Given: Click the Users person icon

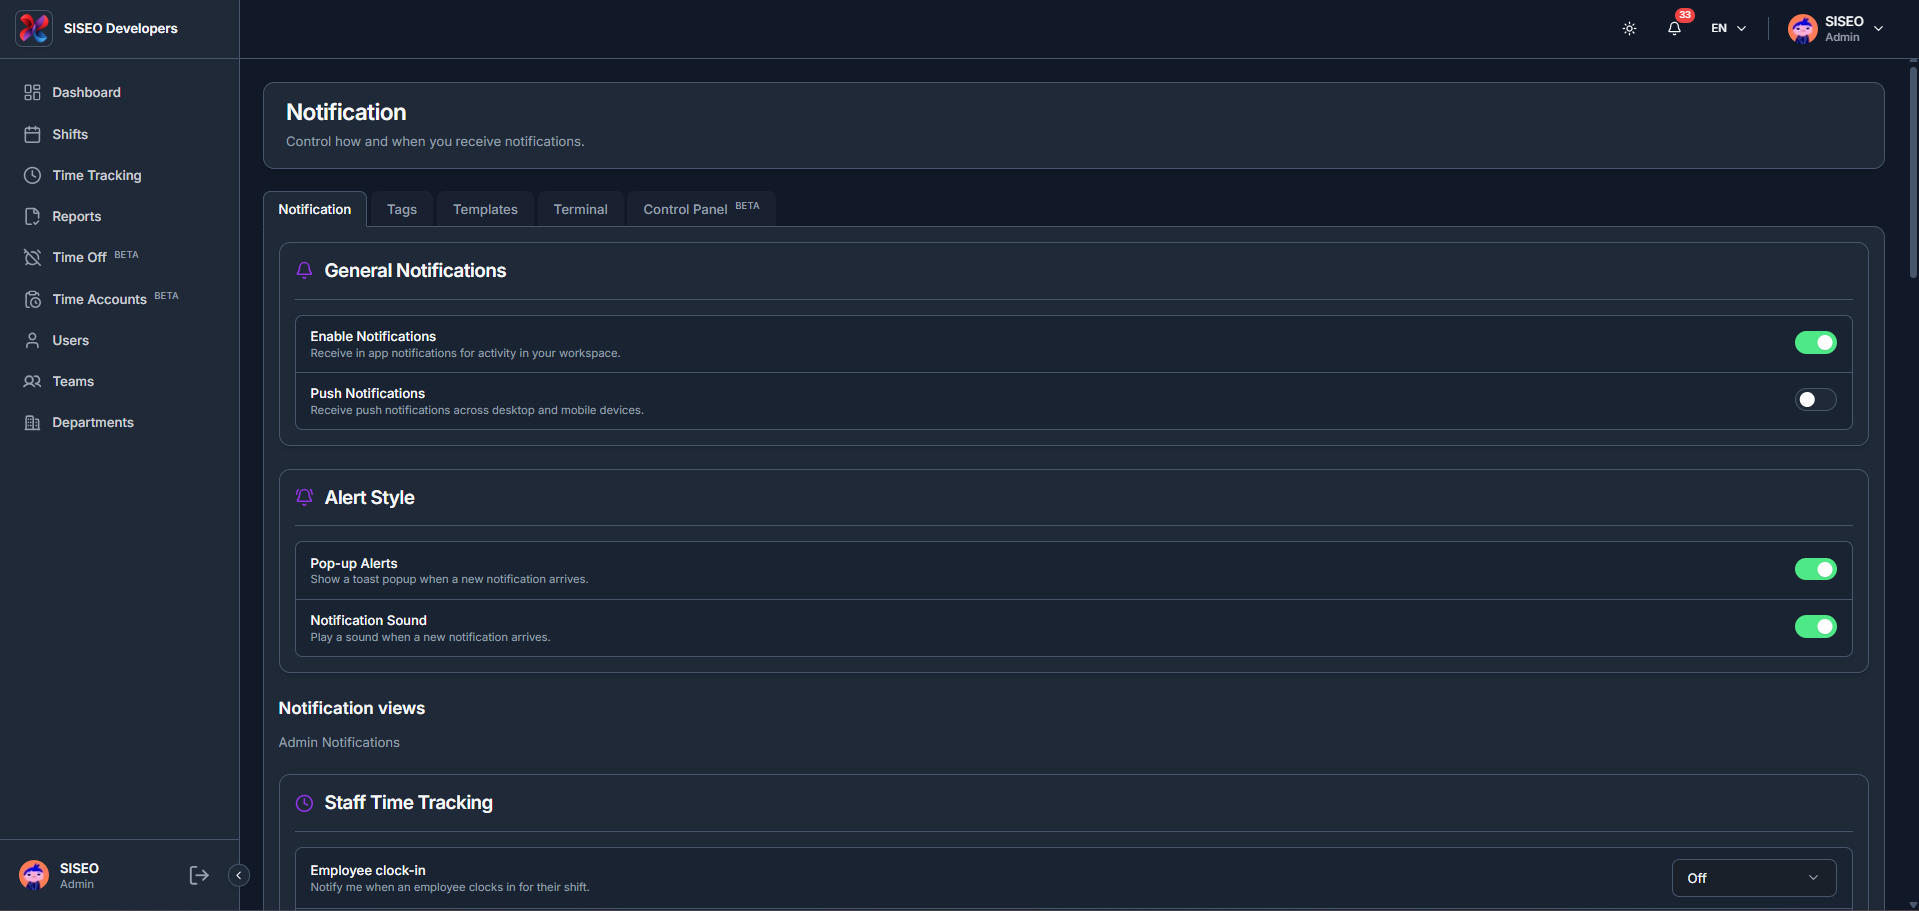Looking at the screenshot, I should pos(32,340).
